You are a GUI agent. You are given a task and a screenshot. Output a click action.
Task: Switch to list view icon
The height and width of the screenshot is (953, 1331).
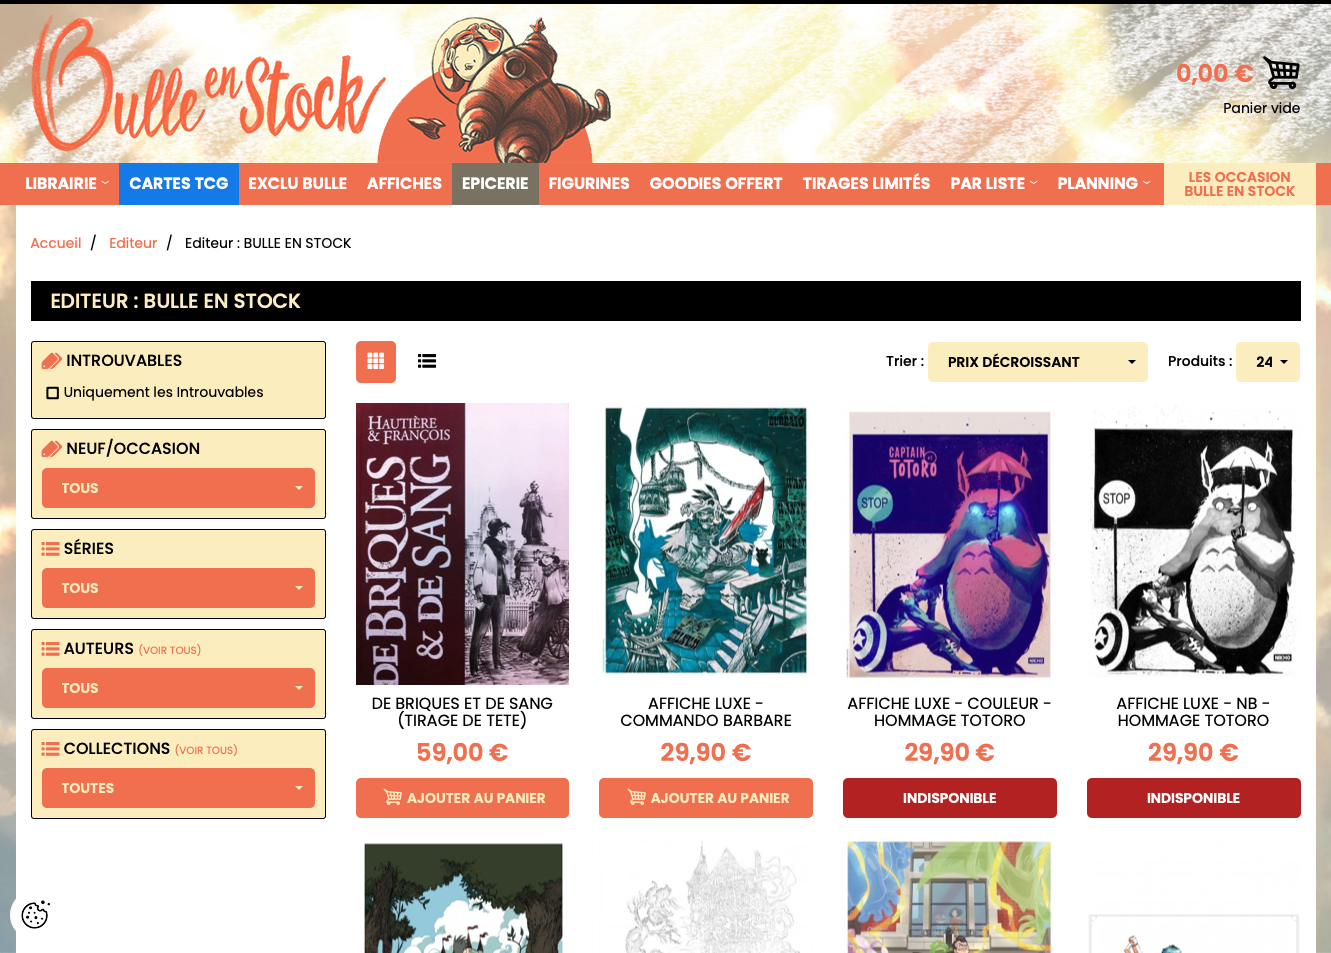tap(427, 362)
